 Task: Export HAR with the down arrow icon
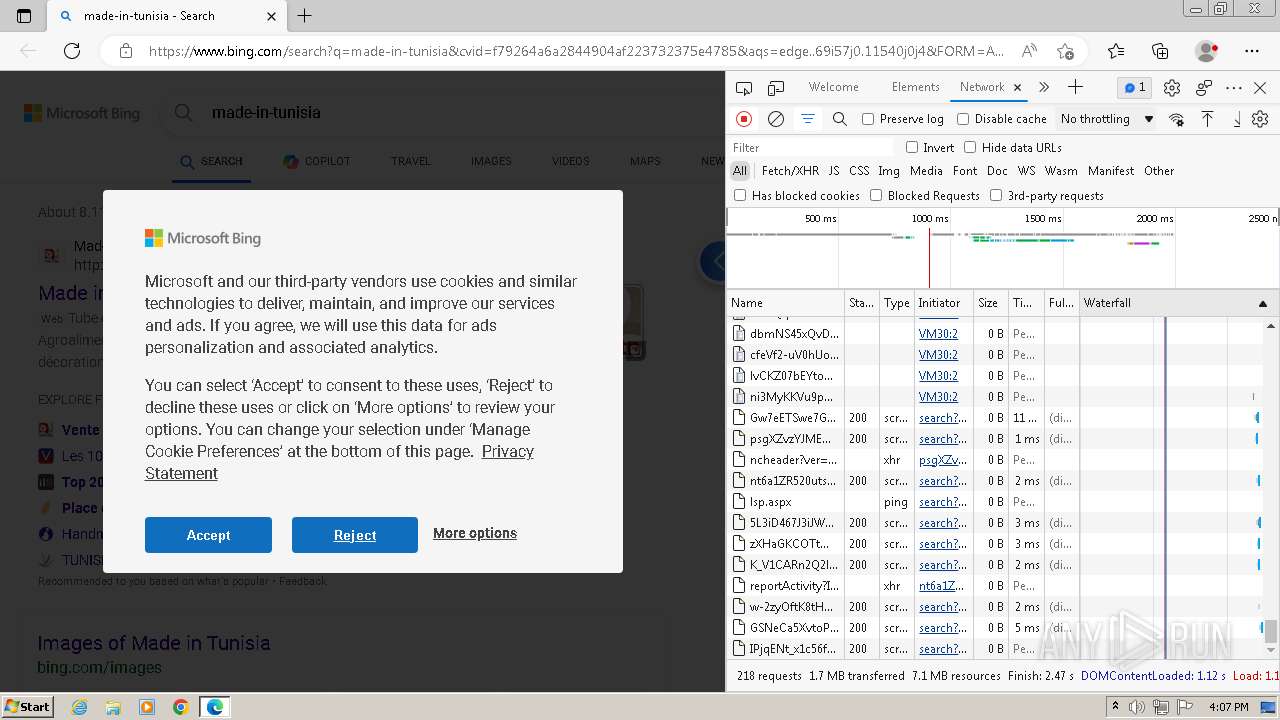(x=1236, y=119)
